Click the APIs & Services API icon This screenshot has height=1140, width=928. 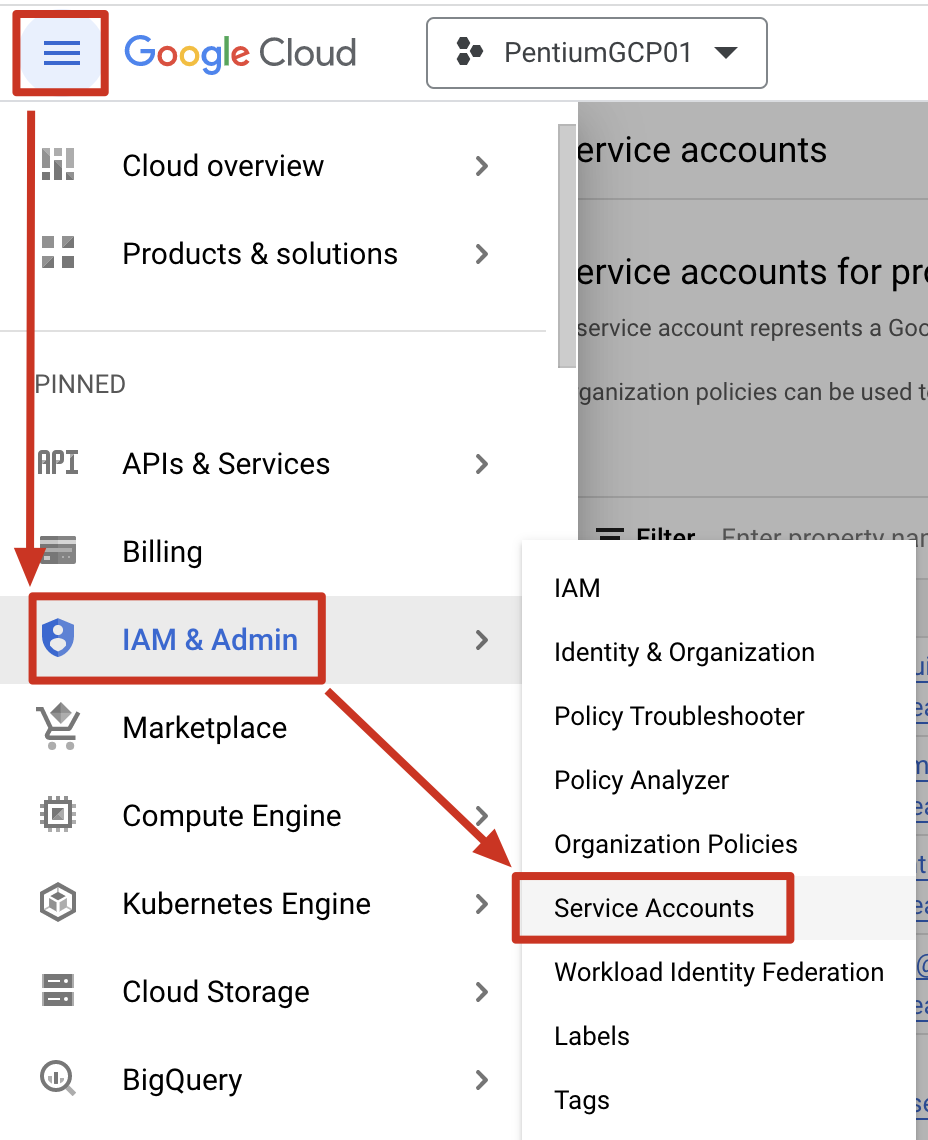(58, 463)
